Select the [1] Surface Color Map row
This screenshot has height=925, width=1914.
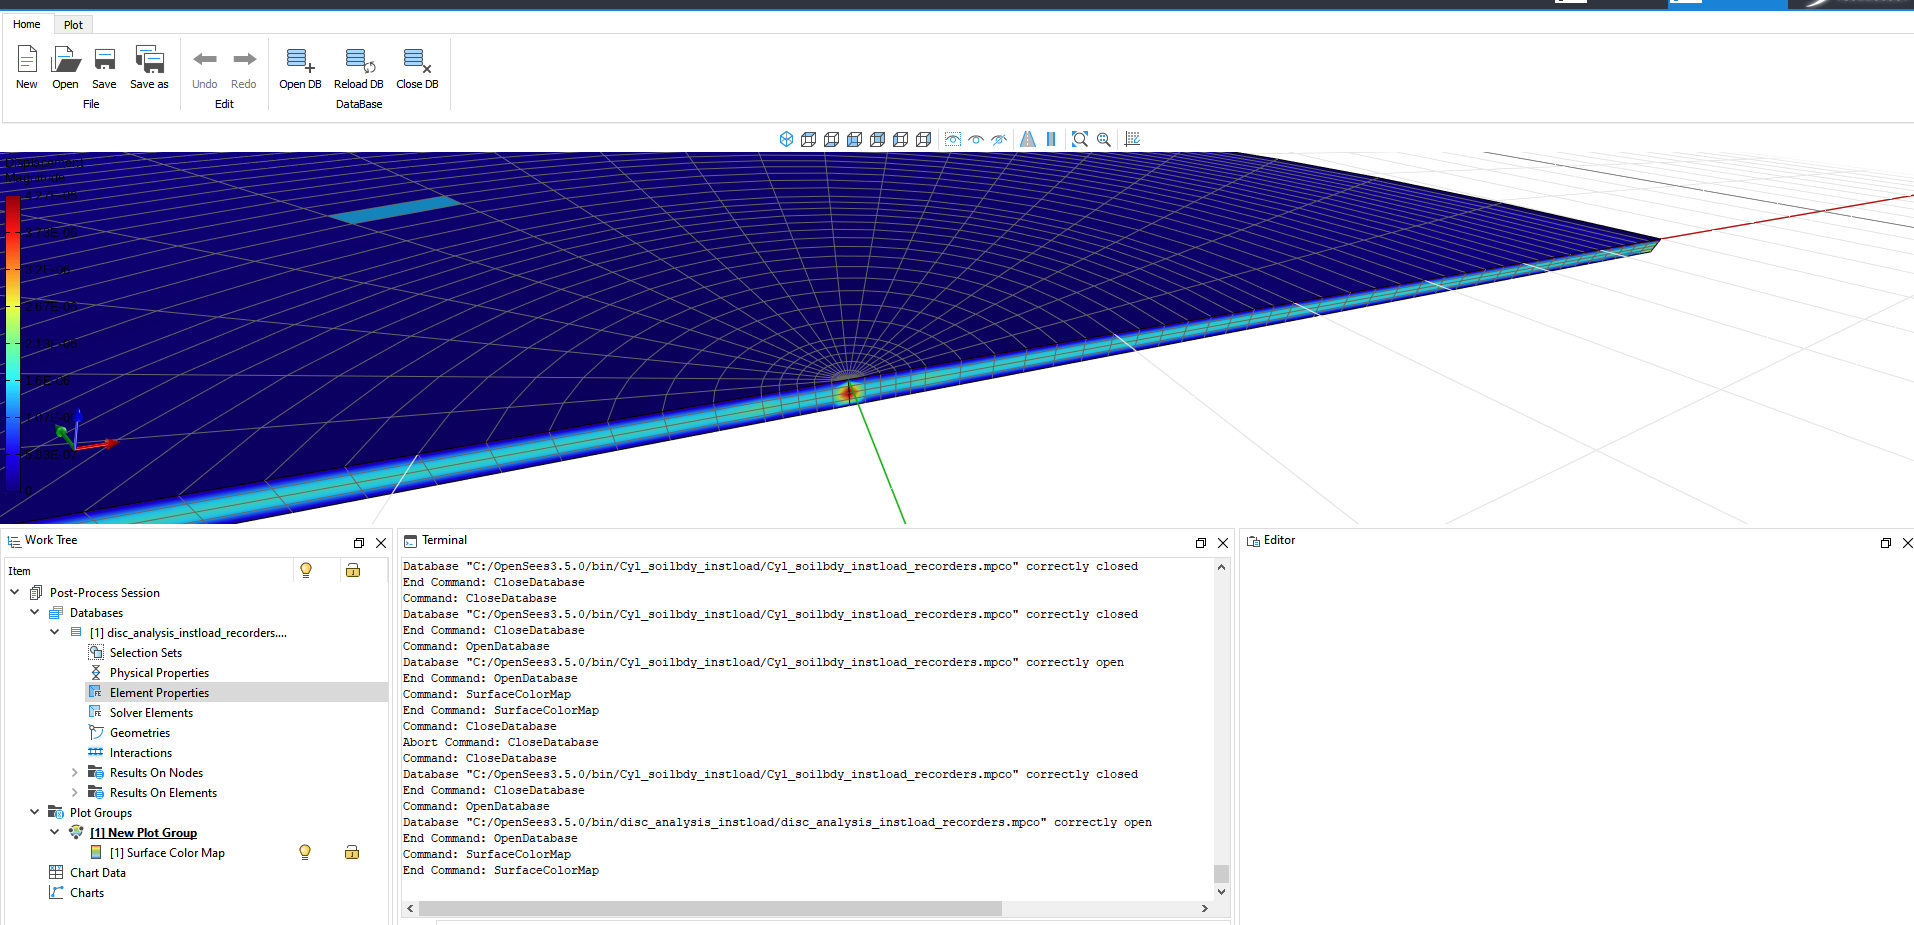point(167,853)
